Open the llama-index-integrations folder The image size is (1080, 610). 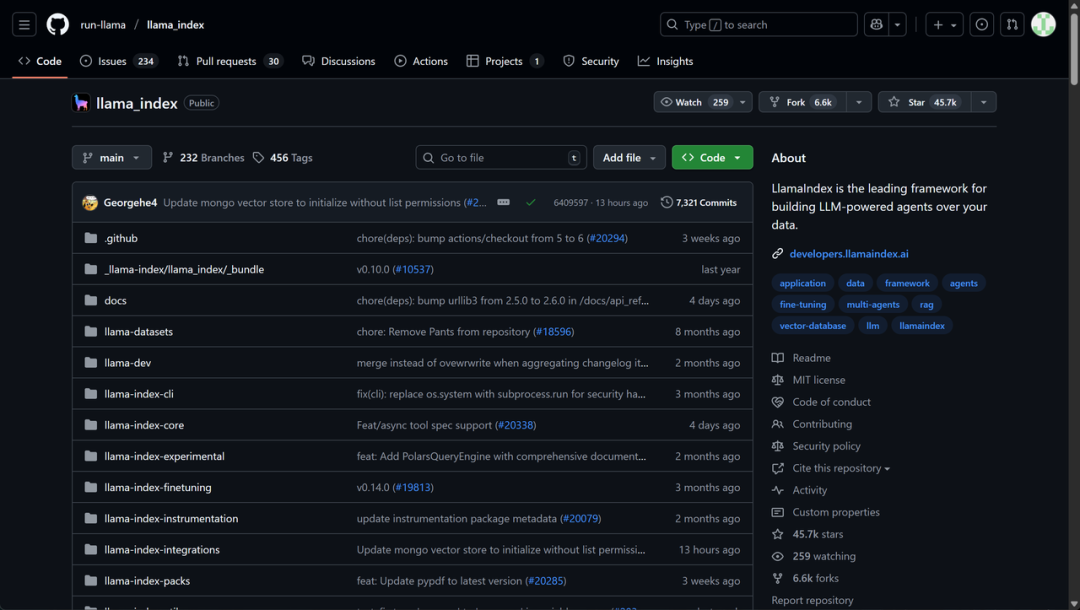point(162,549)
